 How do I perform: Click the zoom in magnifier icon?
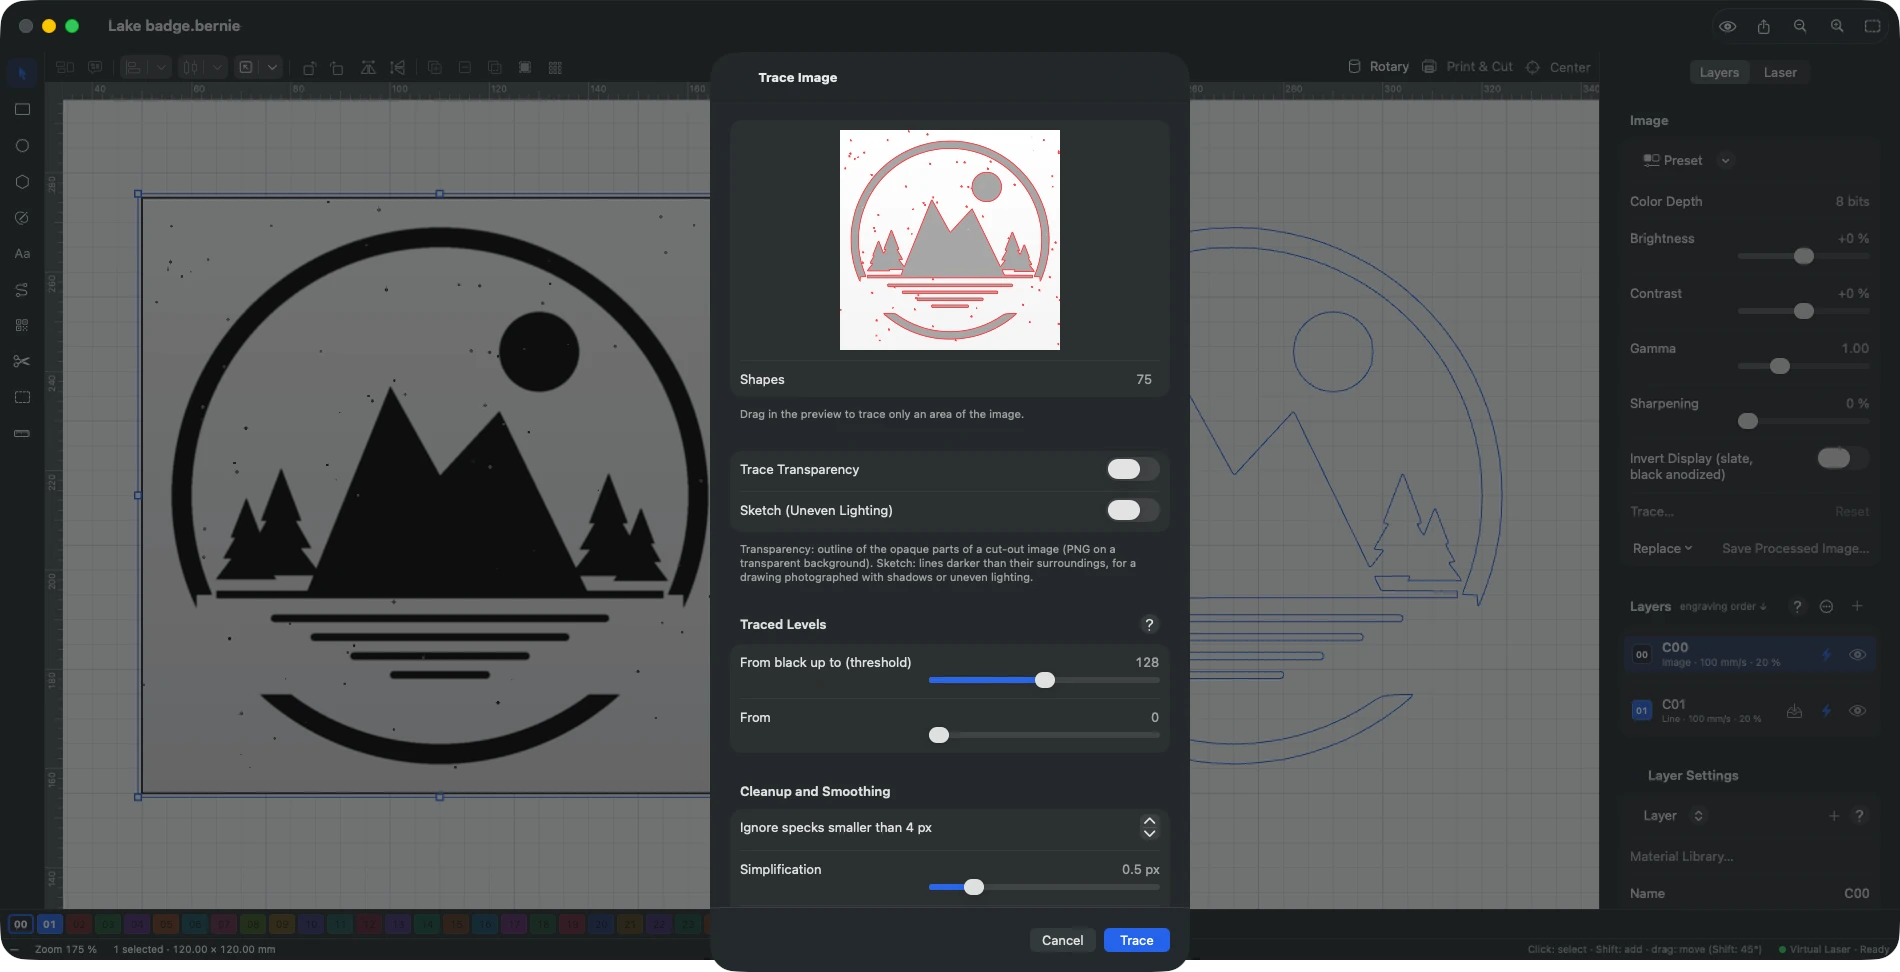point(1837,26)
